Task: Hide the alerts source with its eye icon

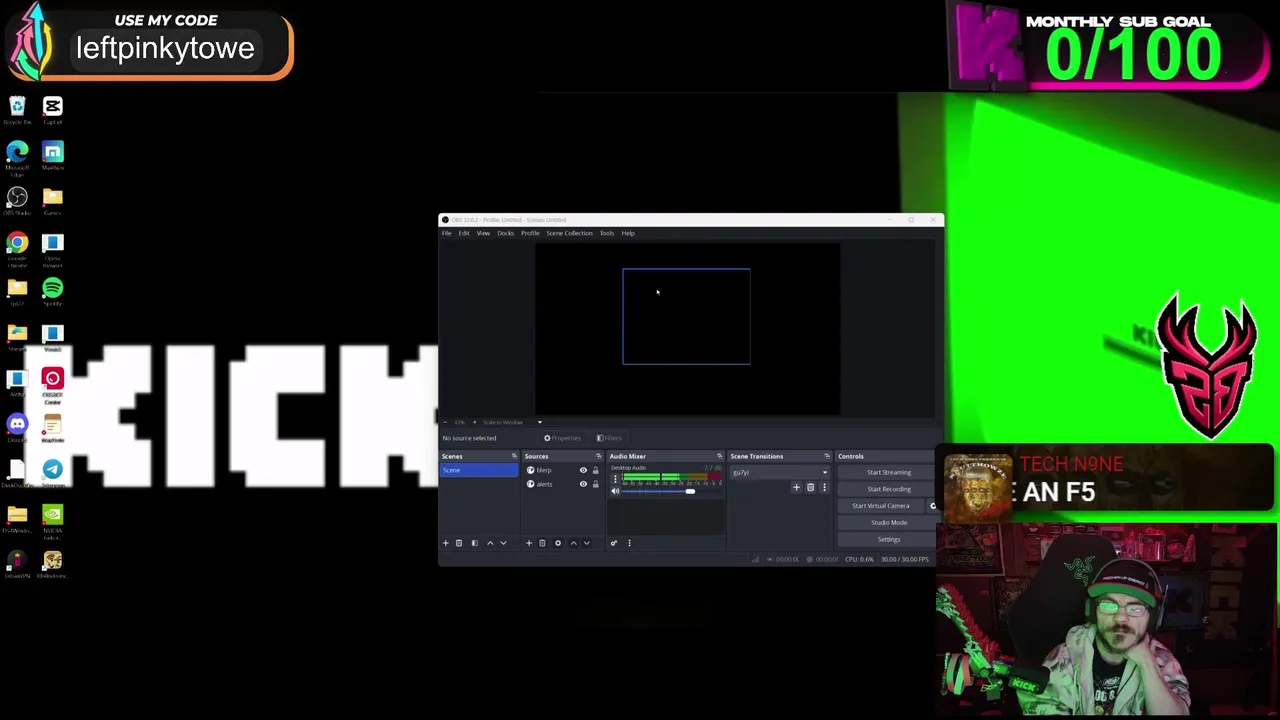Action: [583, 484]
